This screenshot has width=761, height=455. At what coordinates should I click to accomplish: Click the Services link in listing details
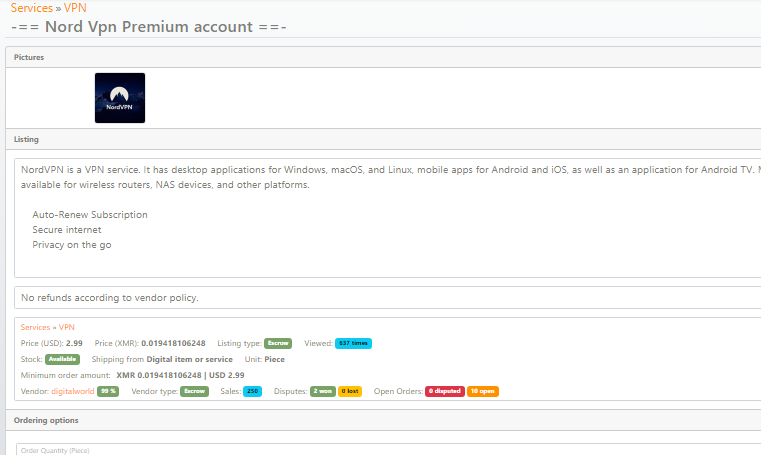35,327
